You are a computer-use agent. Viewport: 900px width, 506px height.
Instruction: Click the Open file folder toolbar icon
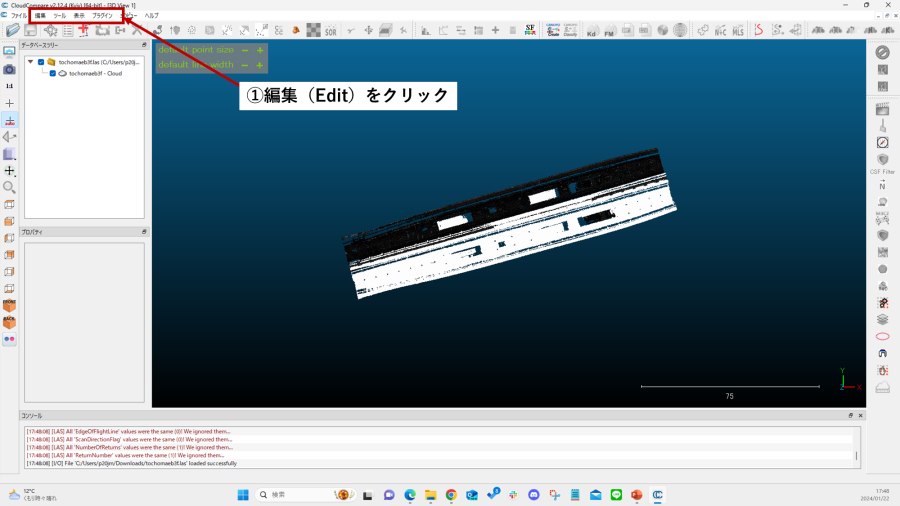(13, 30)
